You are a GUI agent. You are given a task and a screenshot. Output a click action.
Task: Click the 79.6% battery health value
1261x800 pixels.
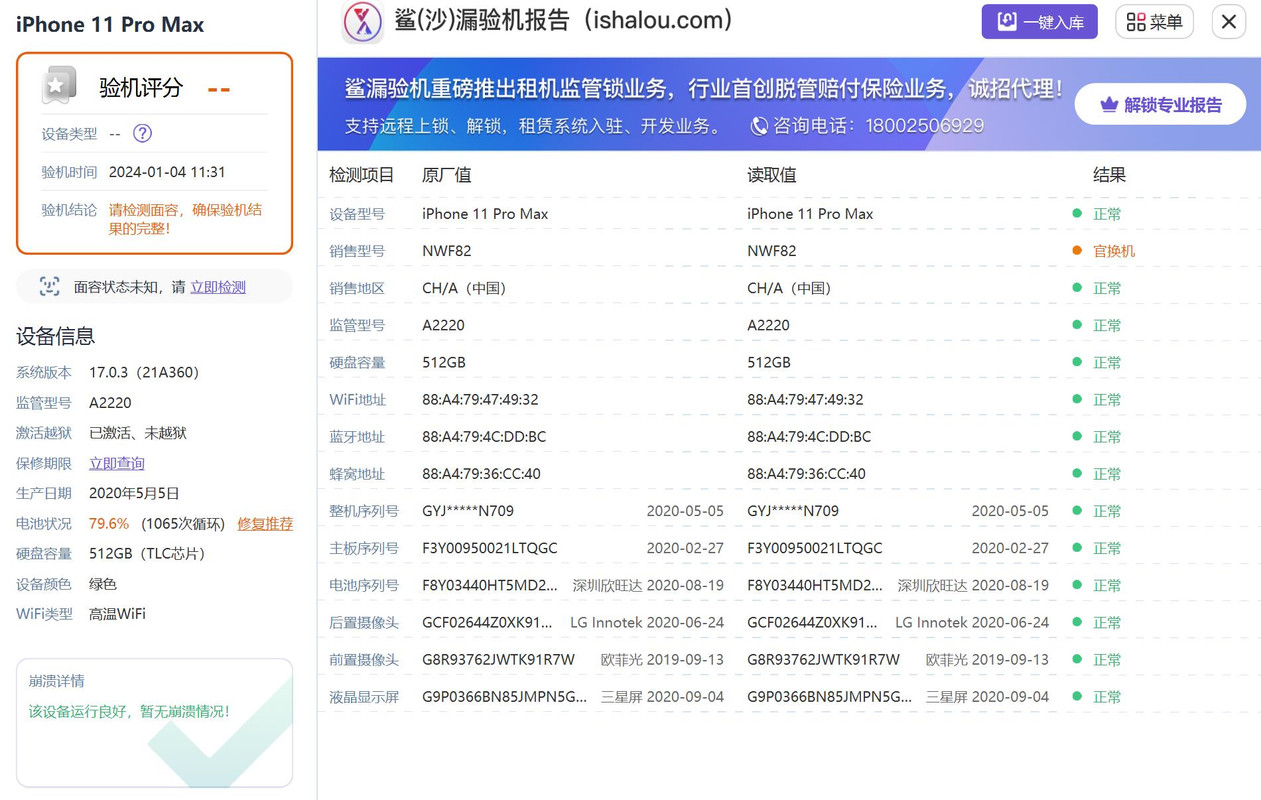109,523
